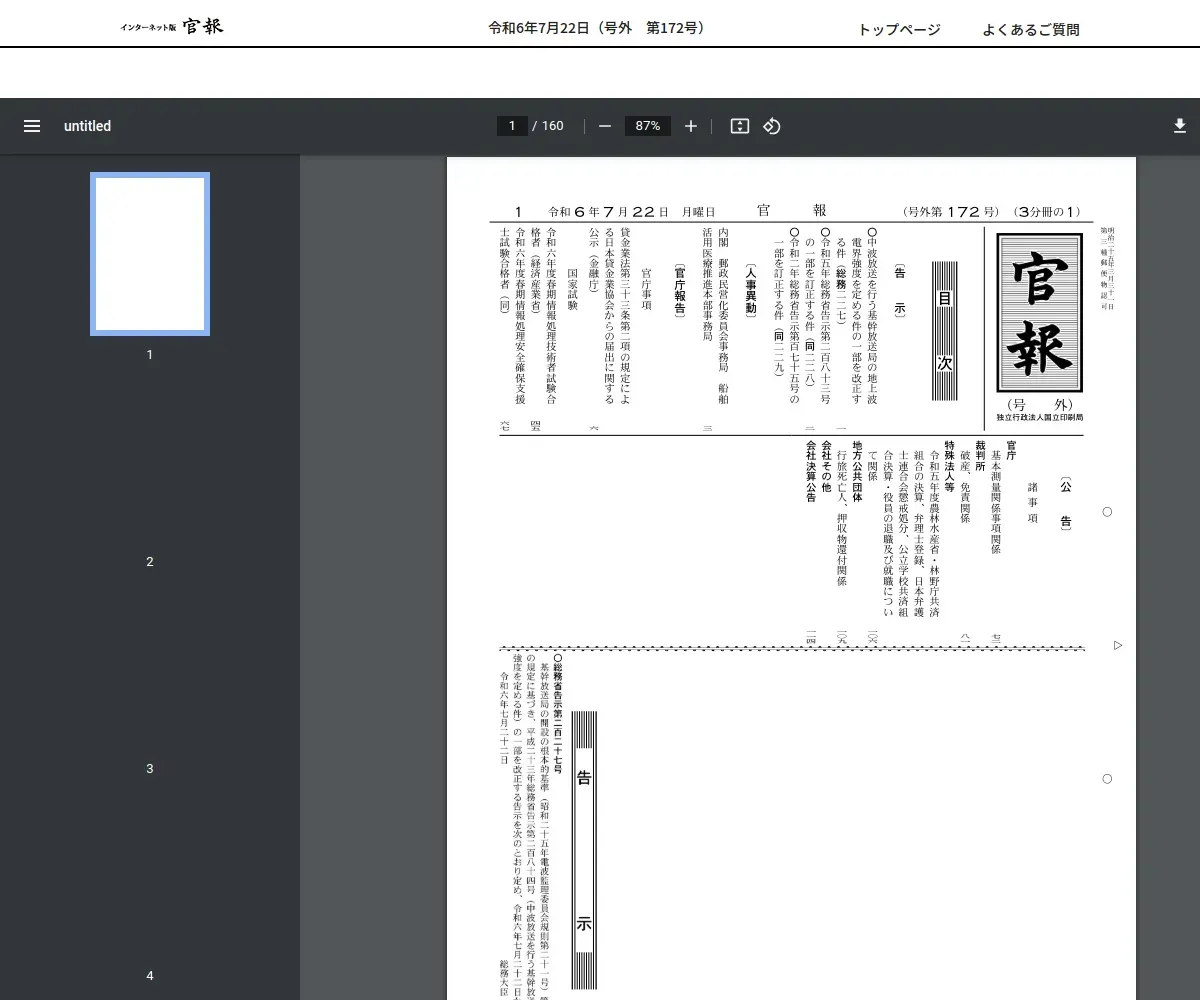Click the インターネット版 官報 logo
1200x1000 pixels.
click(x=172, y=27)
